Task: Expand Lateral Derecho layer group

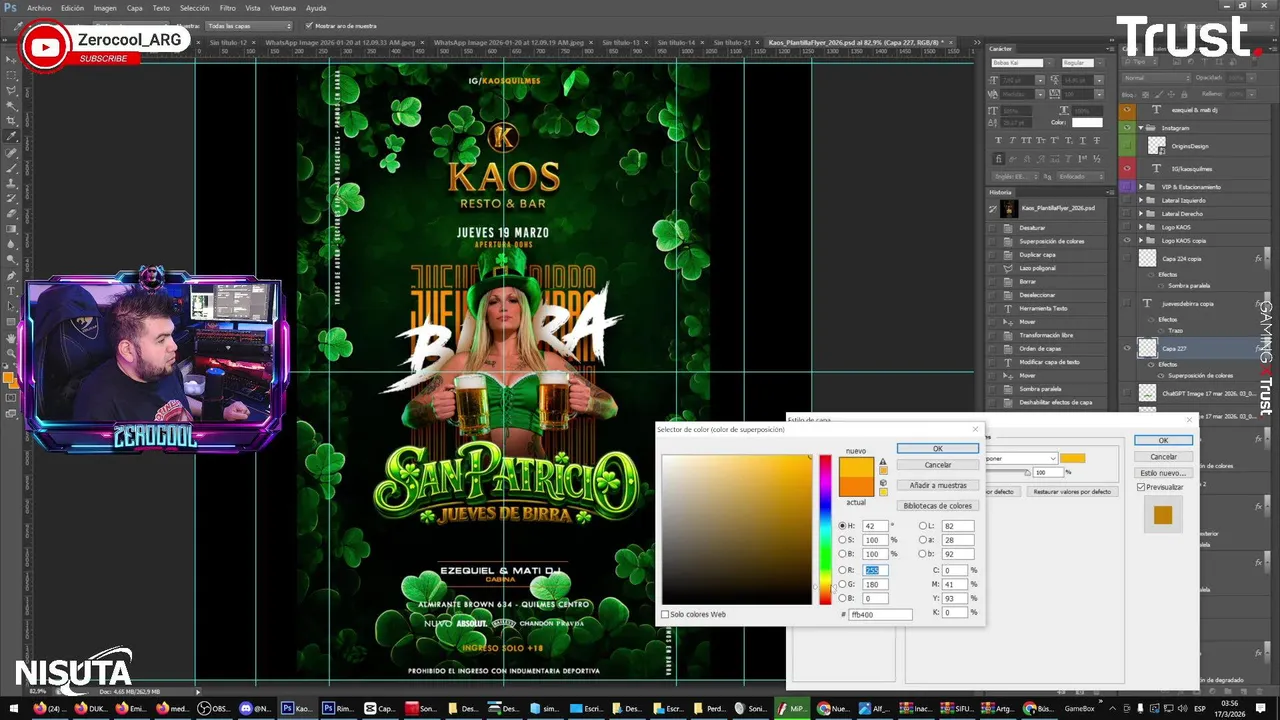Action: coord(1141,214)
